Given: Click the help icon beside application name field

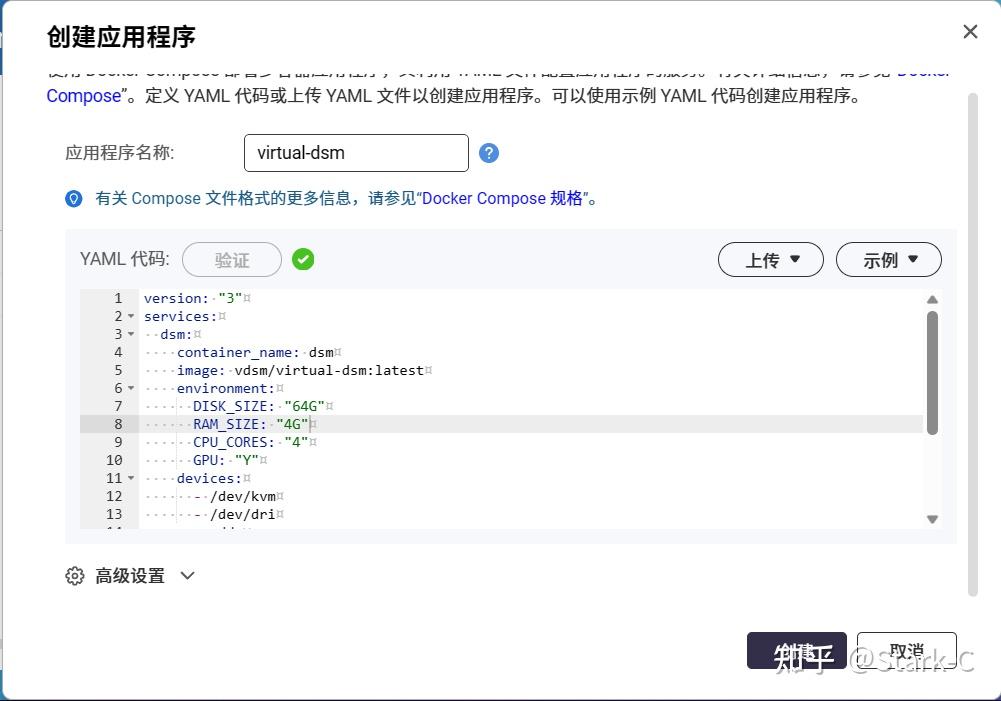Looking at the screenshot, I should (x=489, y=152).
